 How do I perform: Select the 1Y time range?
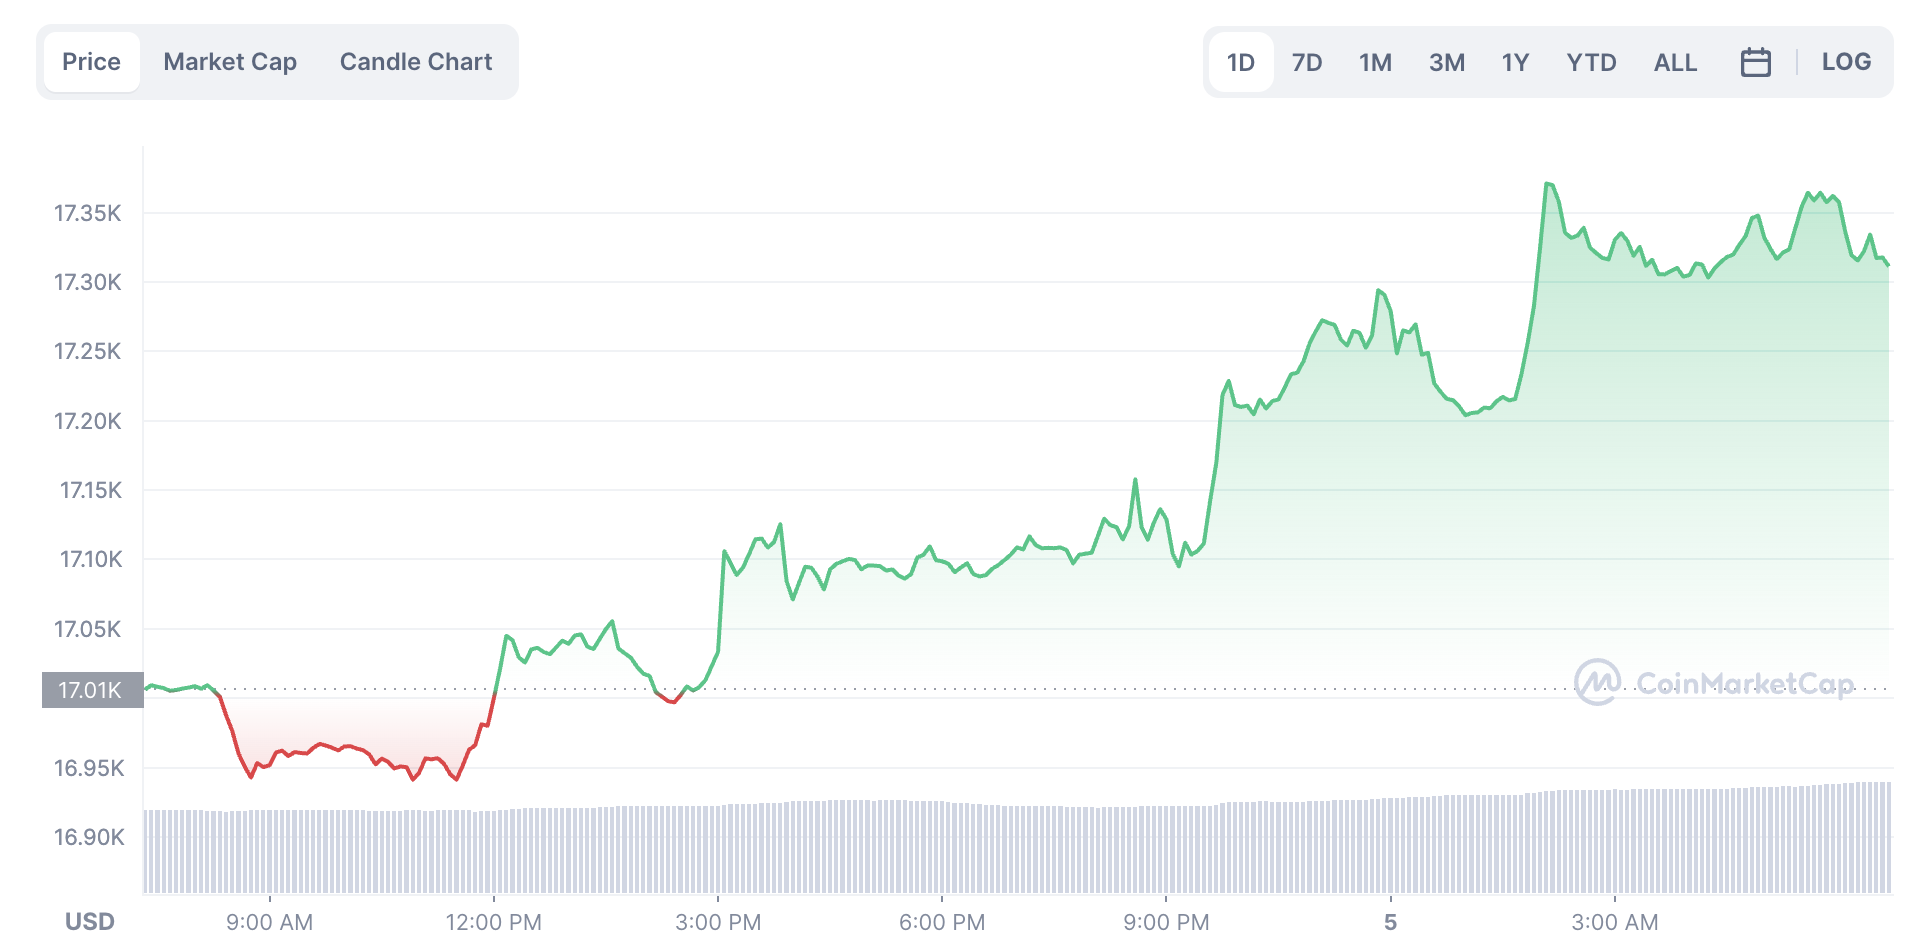[x=1515, y=61]
